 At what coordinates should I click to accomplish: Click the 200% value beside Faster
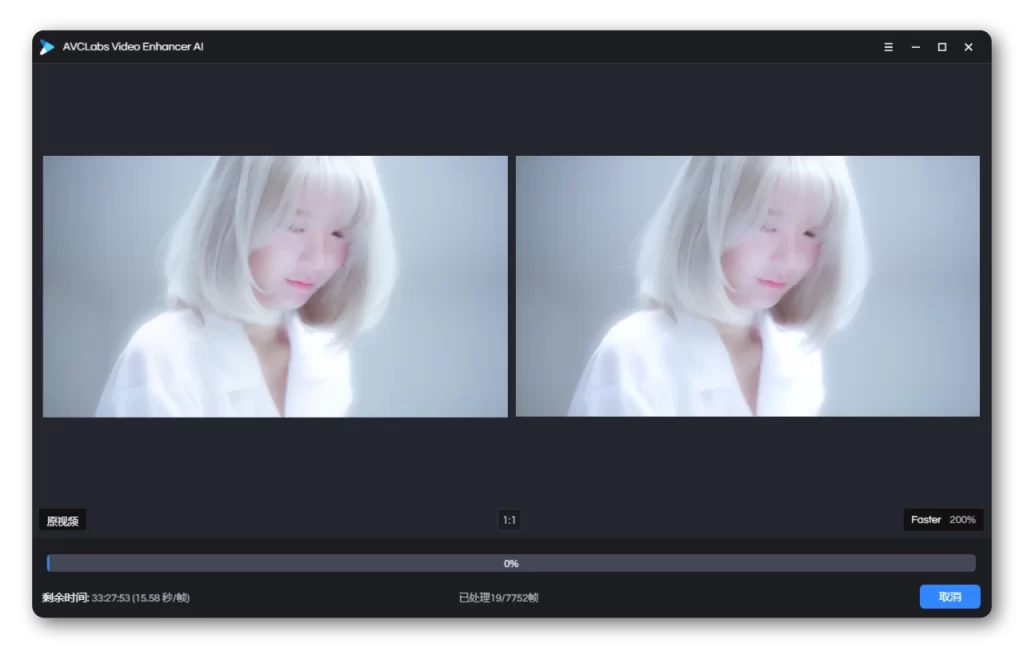click(x=962, y=520)
